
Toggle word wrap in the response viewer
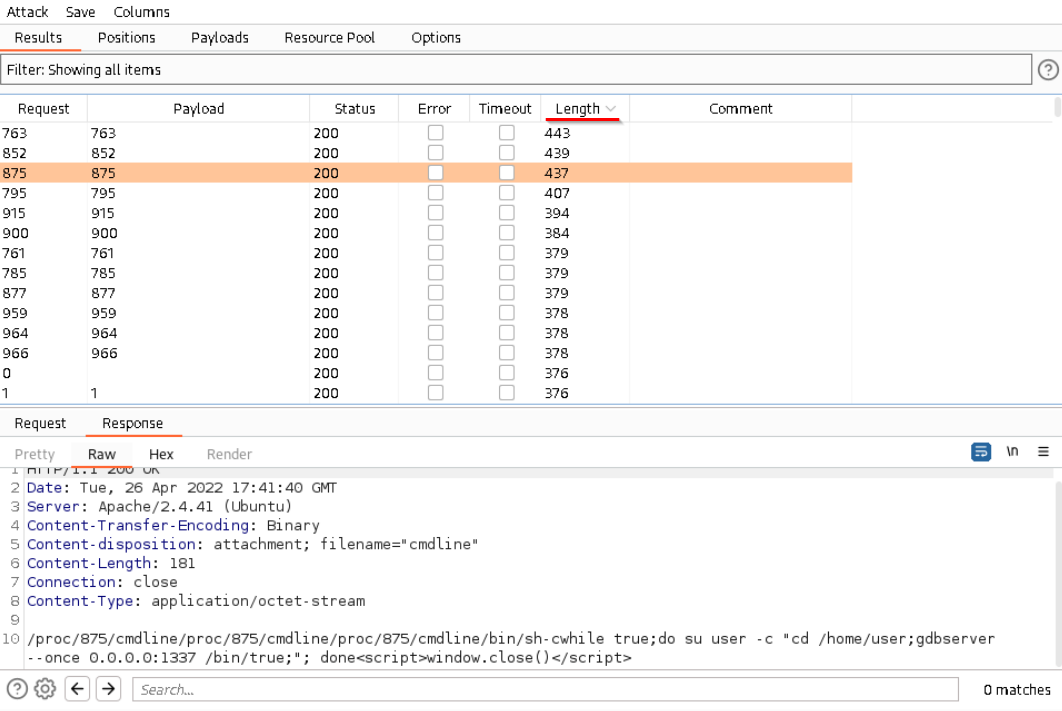981,452
